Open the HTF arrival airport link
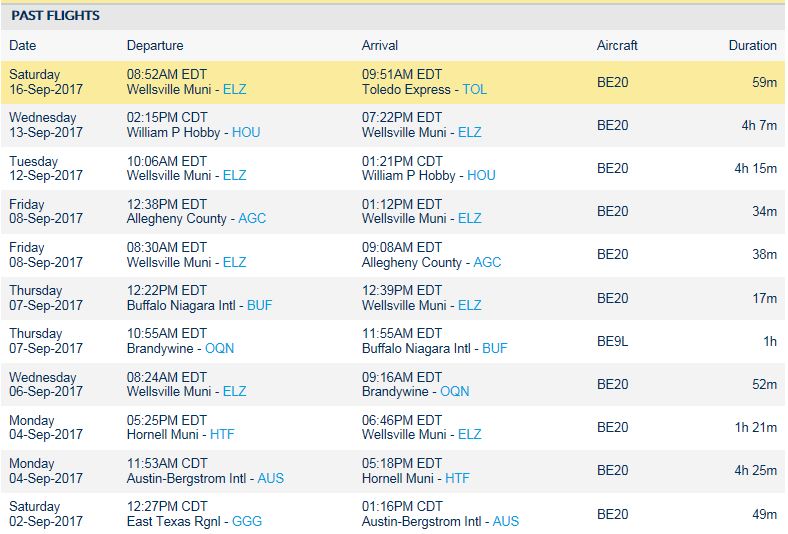The image size is (788, 534). [459, 478]
